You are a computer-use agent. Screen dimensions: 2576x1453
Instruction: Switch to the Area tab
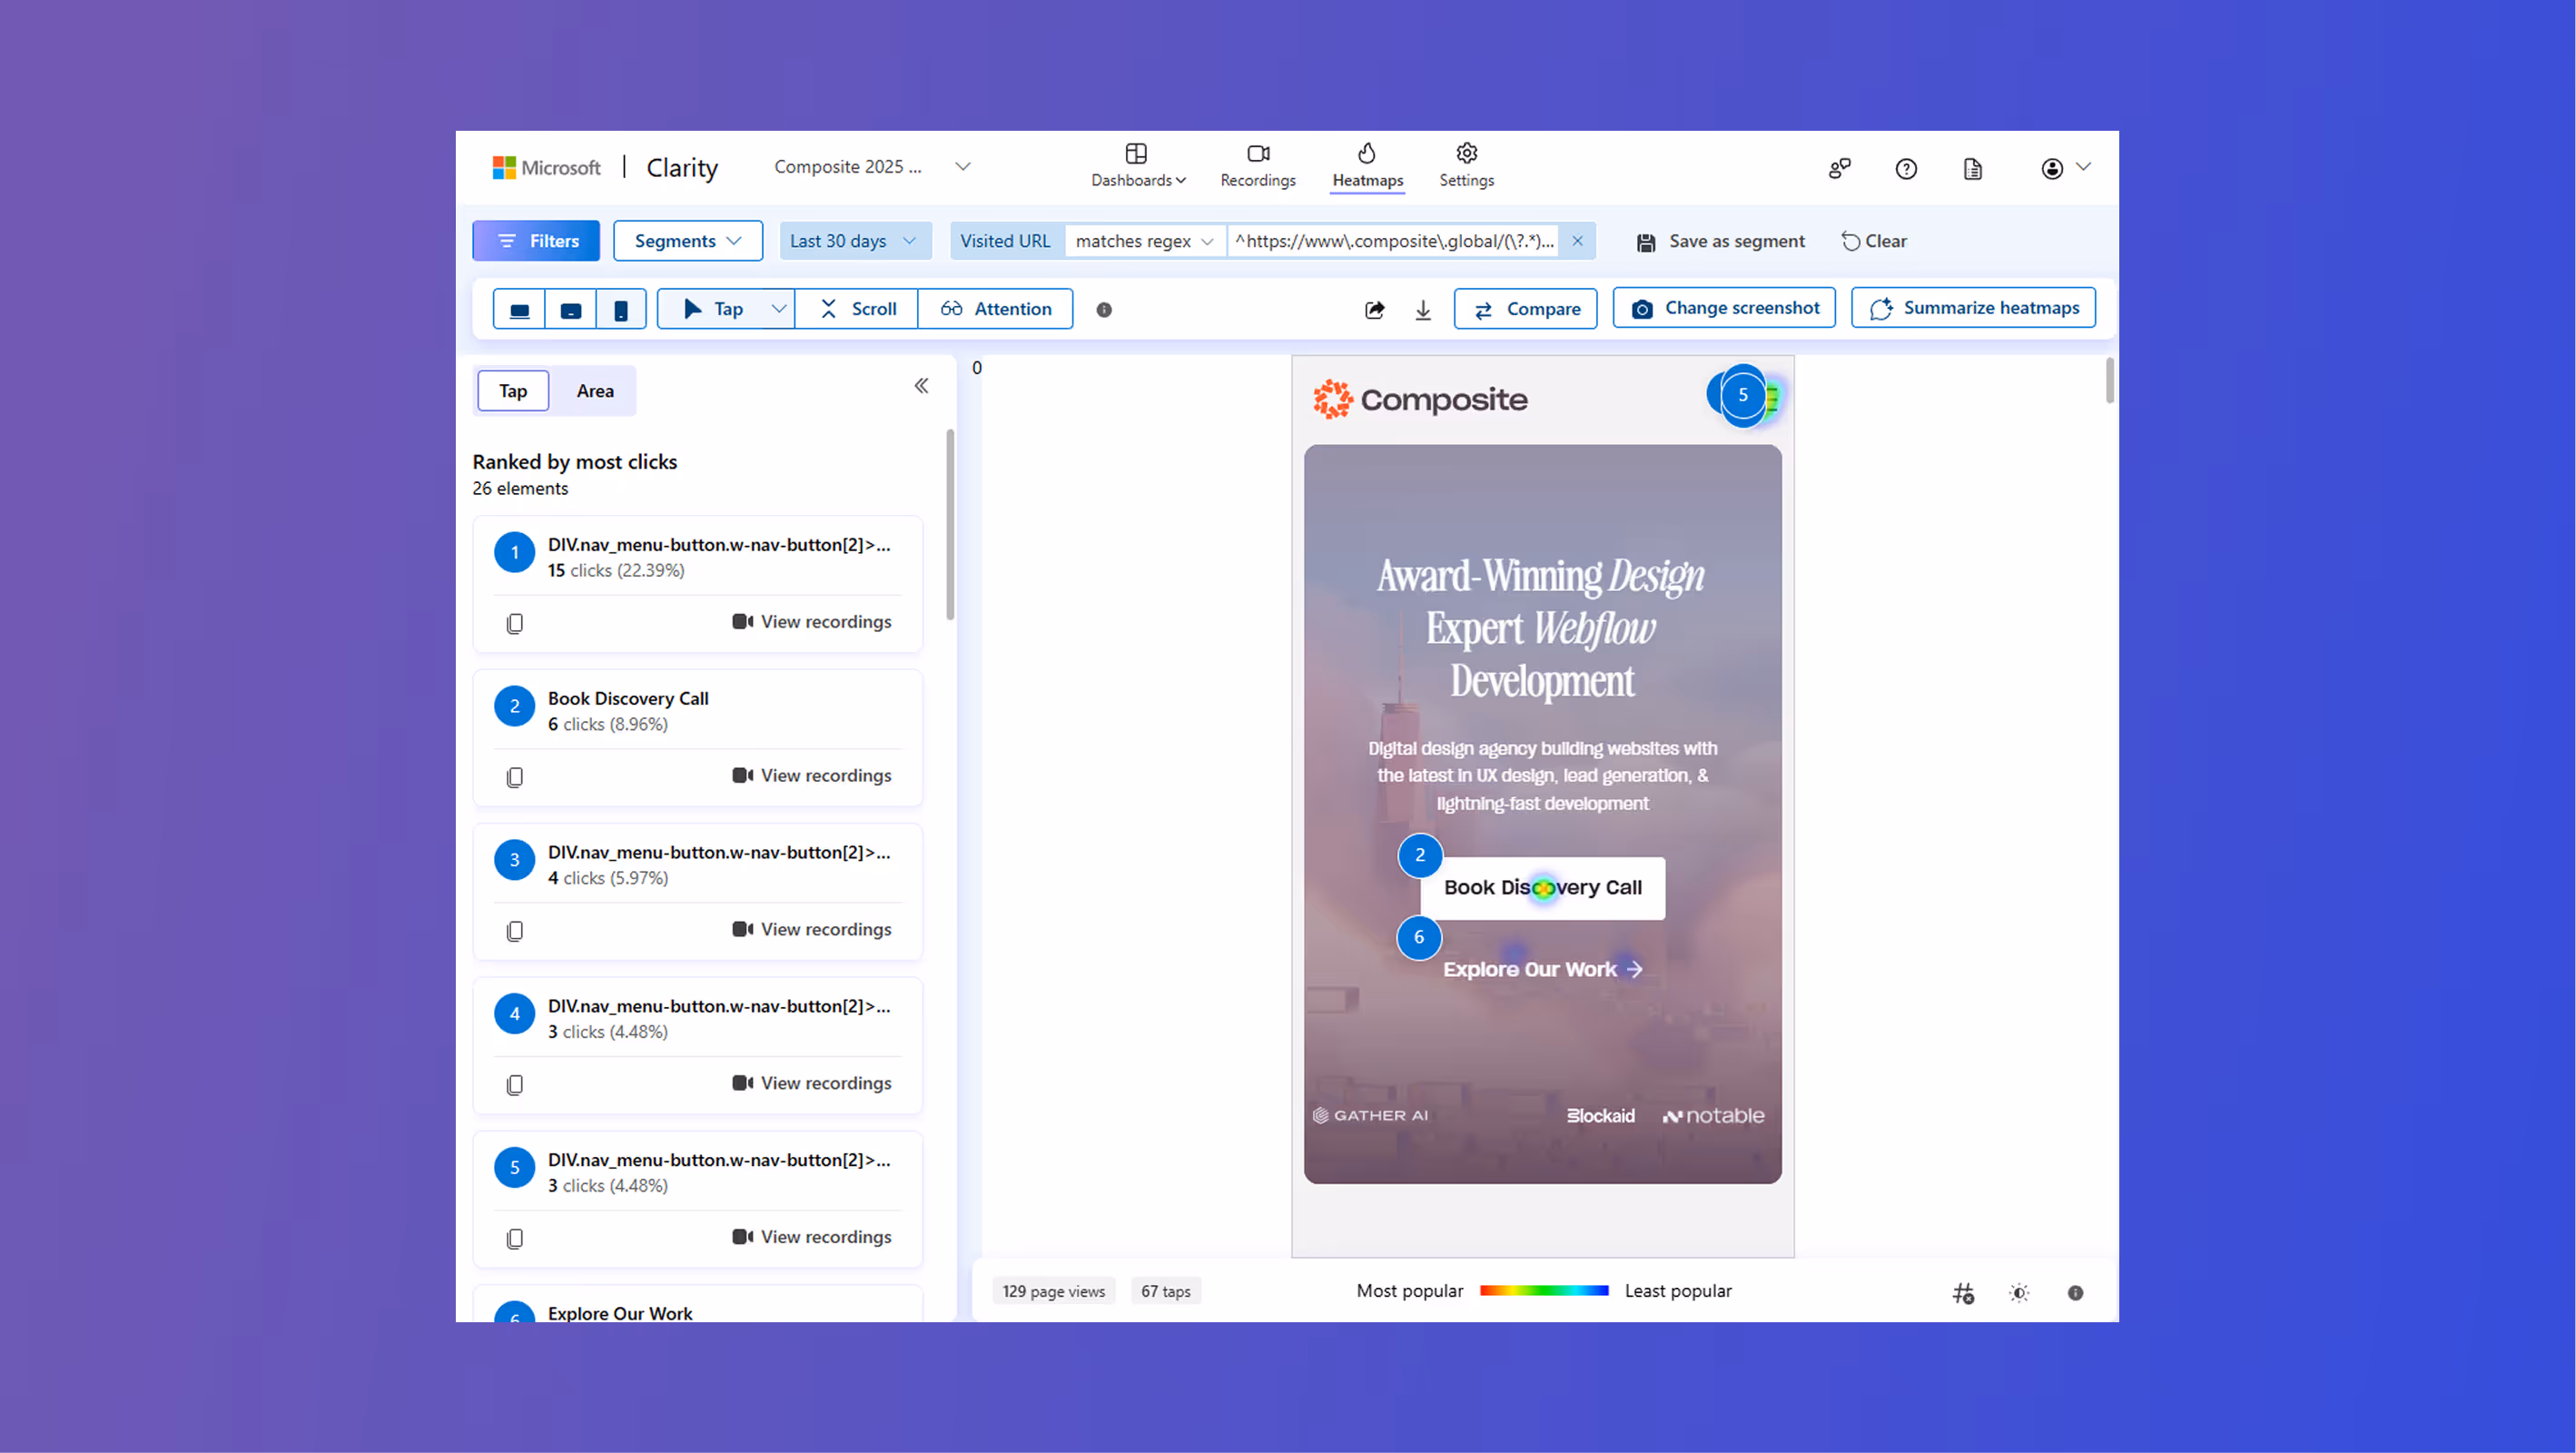tap(595, 391)
